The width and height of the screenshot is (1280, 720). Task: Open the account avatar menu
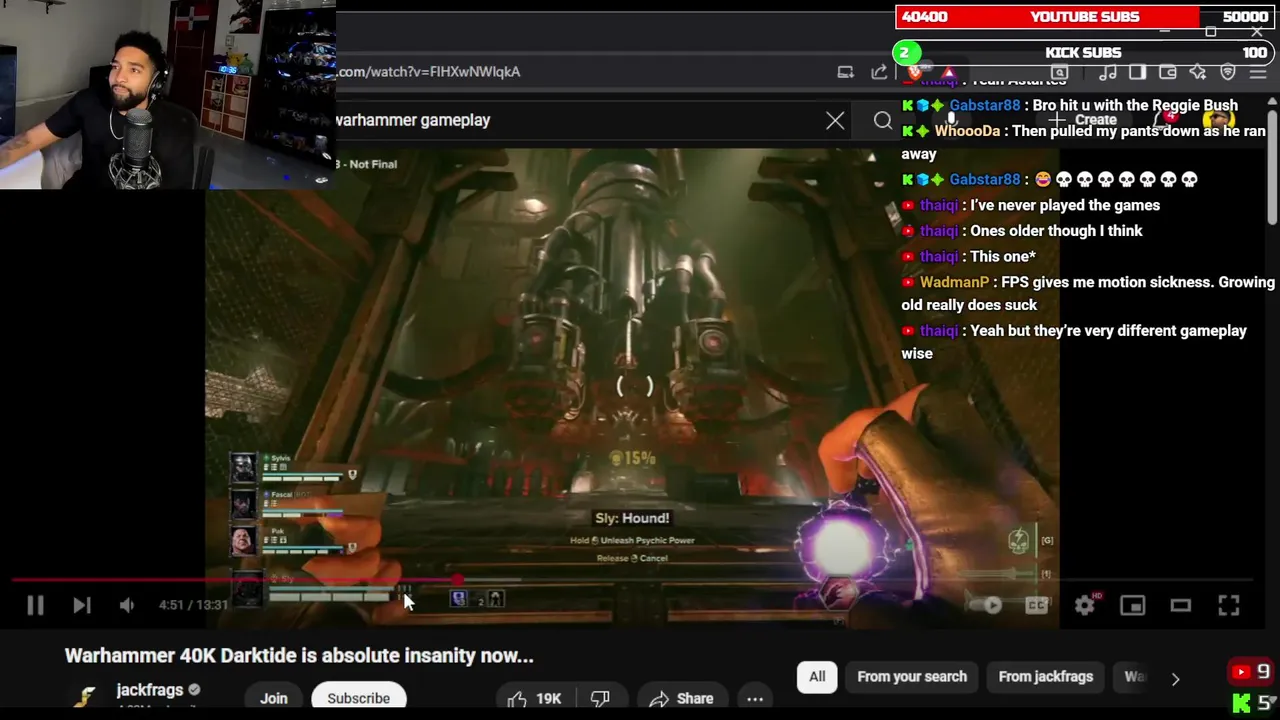click(1218, 120)
